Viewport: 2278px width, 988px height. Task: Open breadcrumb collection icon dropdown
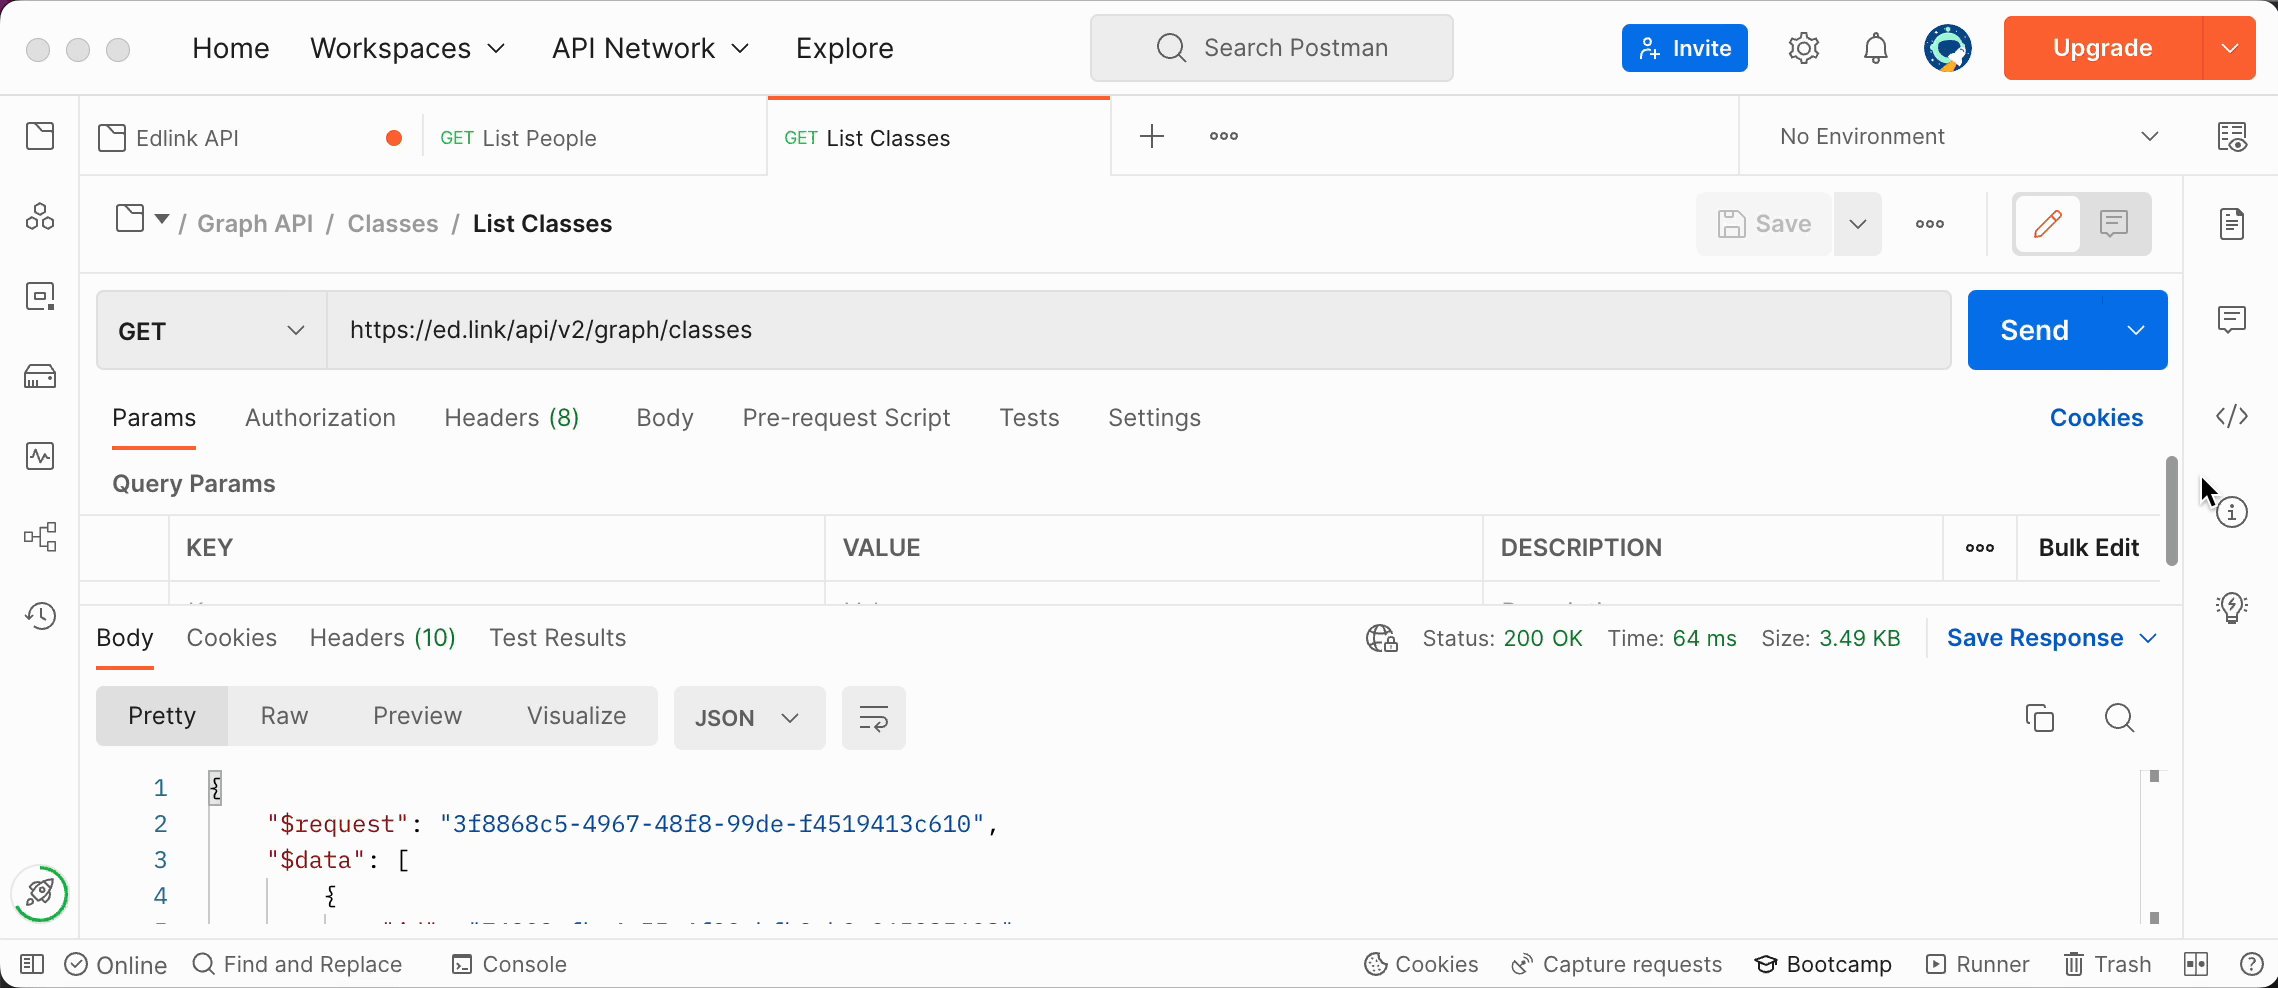[142, 218]
